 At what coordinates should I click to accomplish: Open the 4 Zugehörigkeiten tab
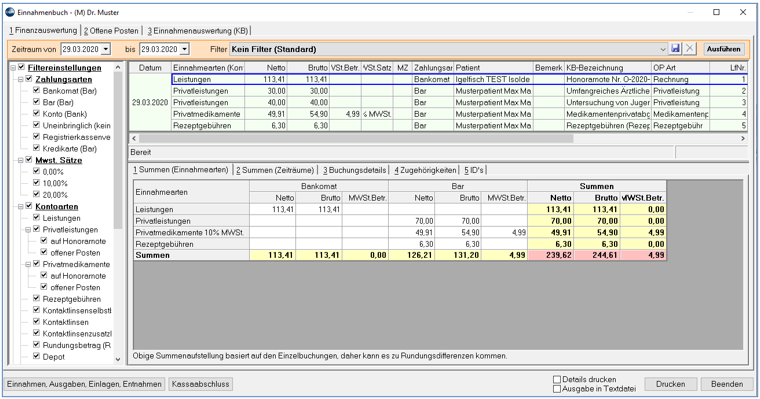click(x=425, y=170)
